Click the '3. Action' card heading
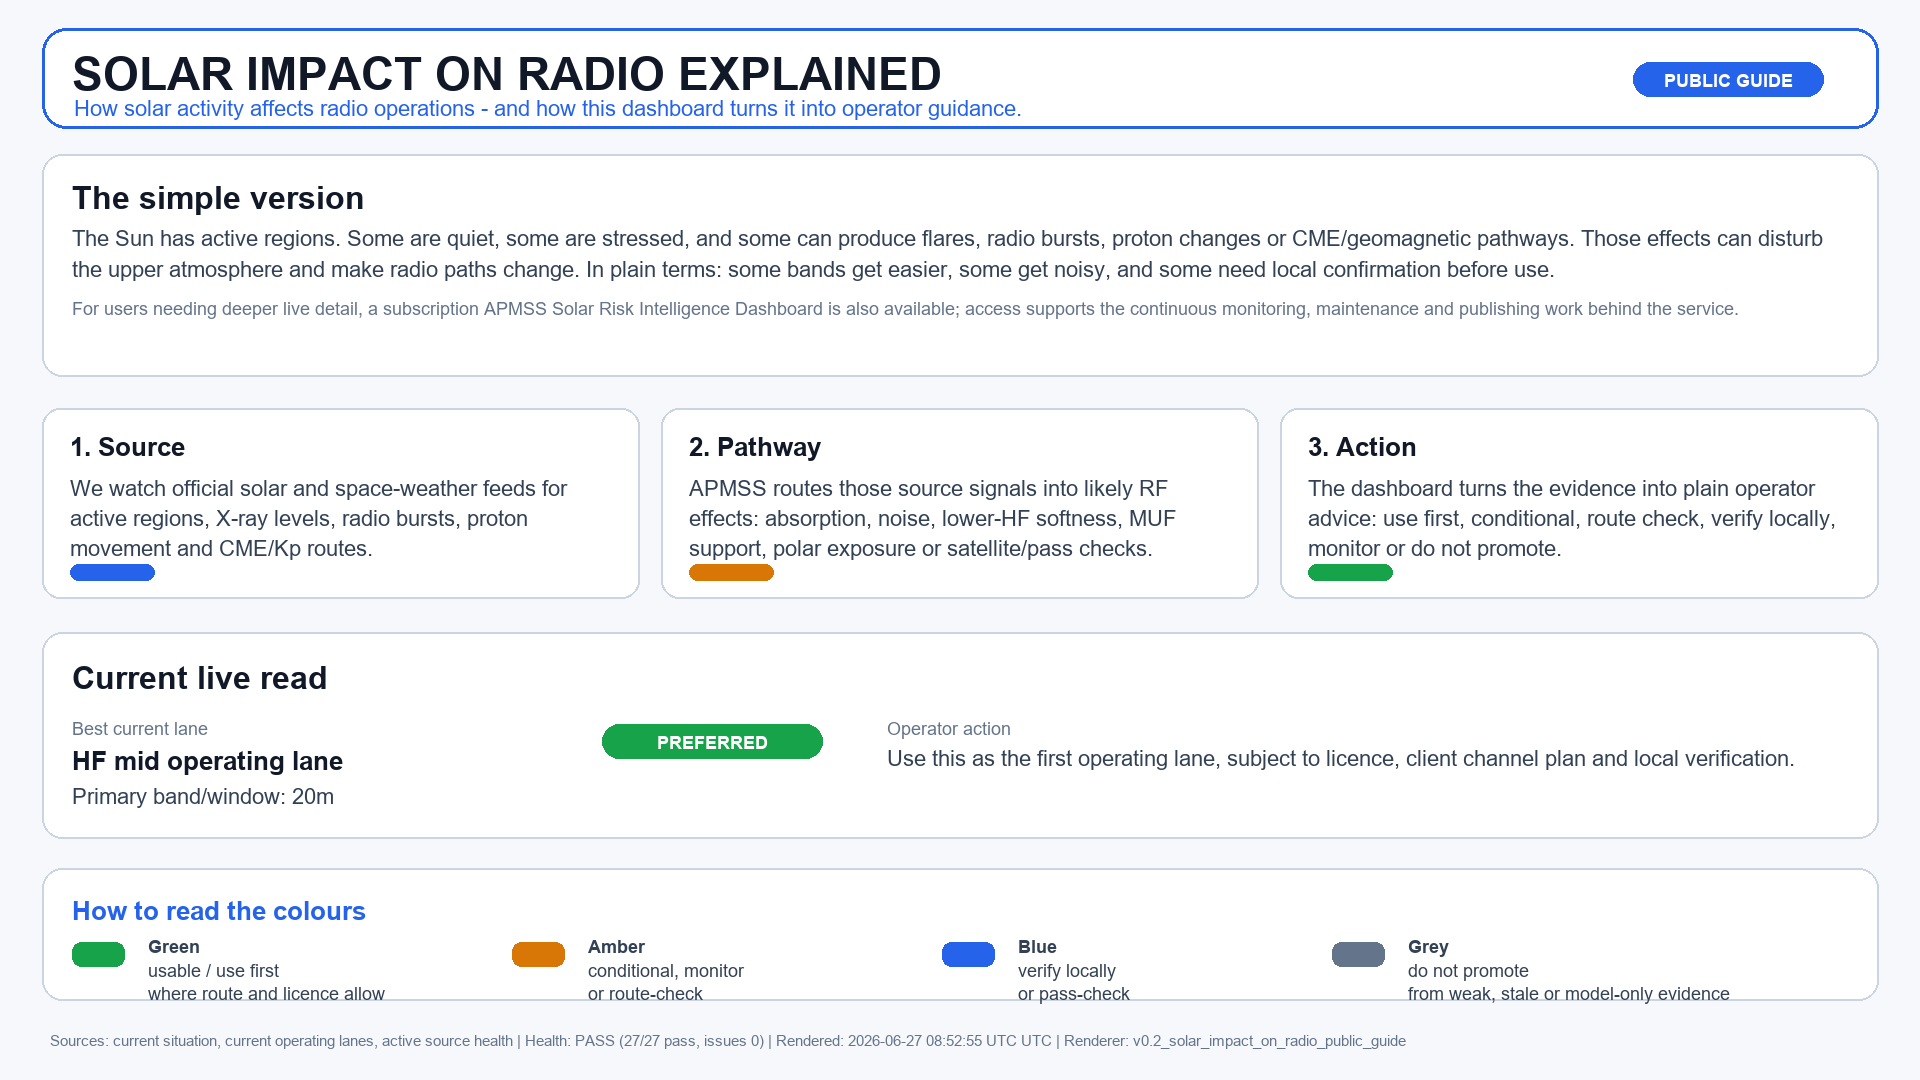Image resolution: width=1920 pixels, height=1080 pixels. point(1362,447)
